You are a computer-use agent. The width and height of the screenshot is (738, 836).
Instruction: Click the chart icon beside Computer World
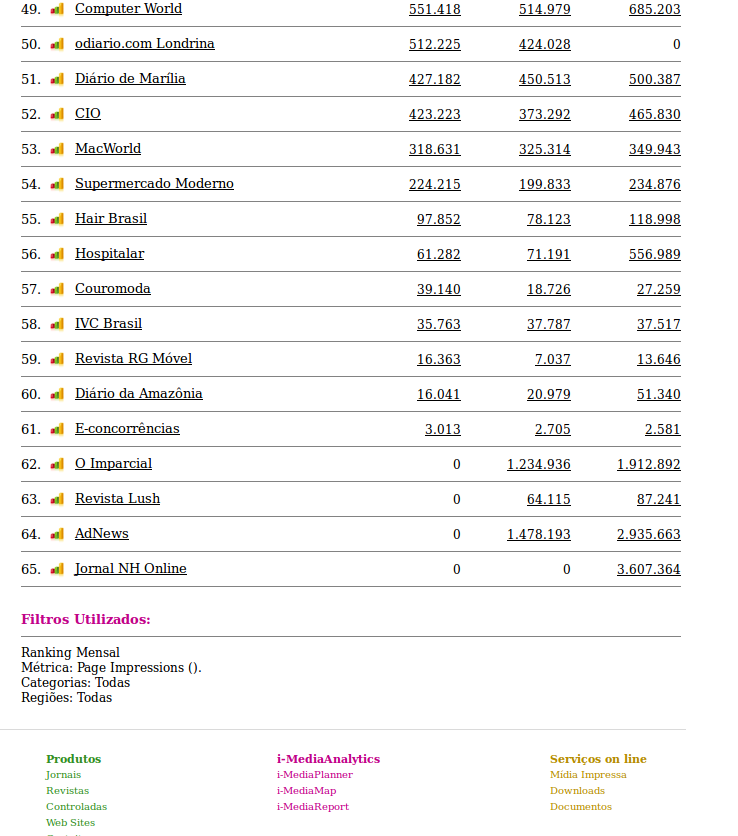[x=57, y=9]
